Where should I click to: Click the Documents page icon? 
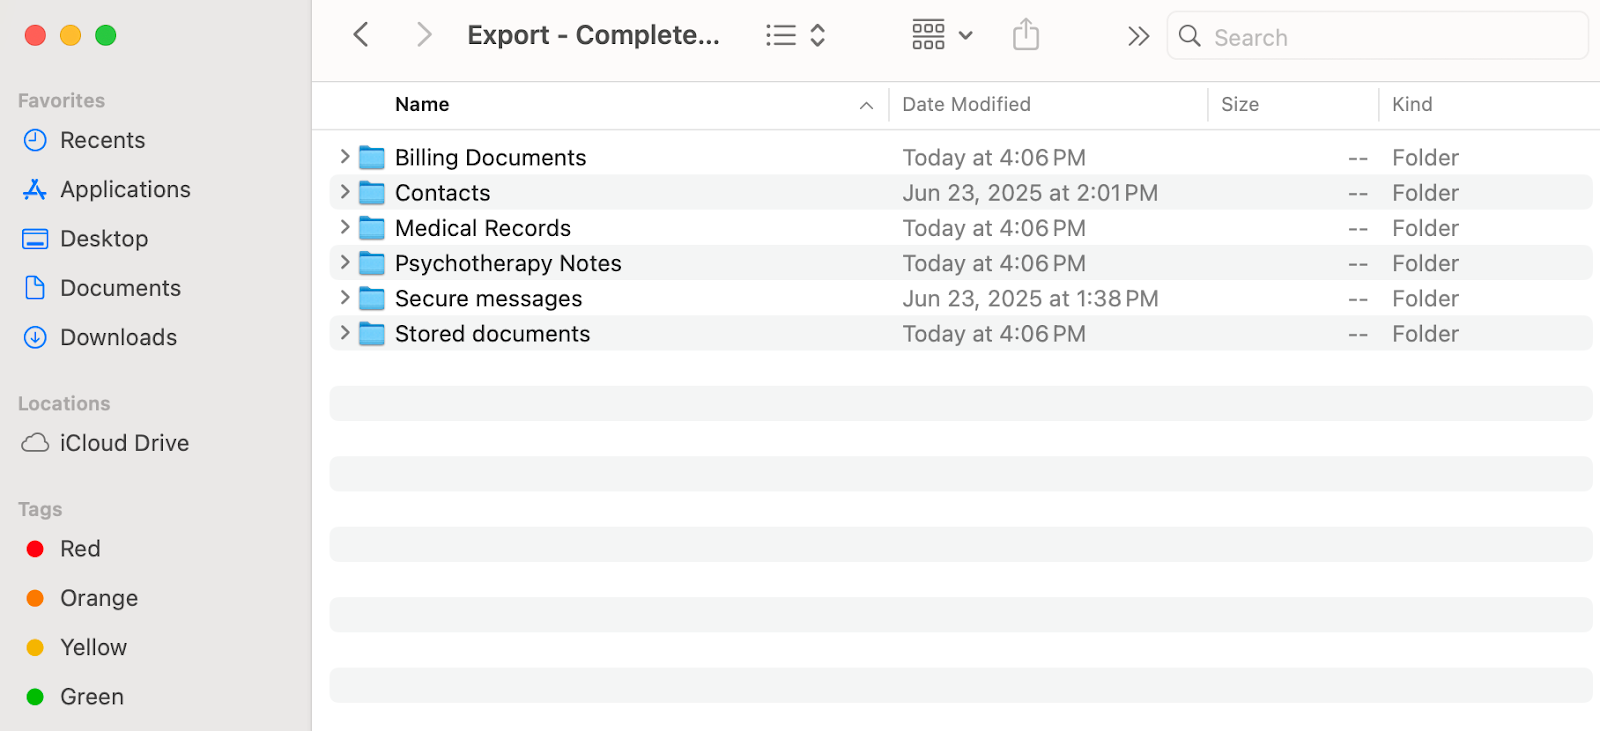click(35, 288)
